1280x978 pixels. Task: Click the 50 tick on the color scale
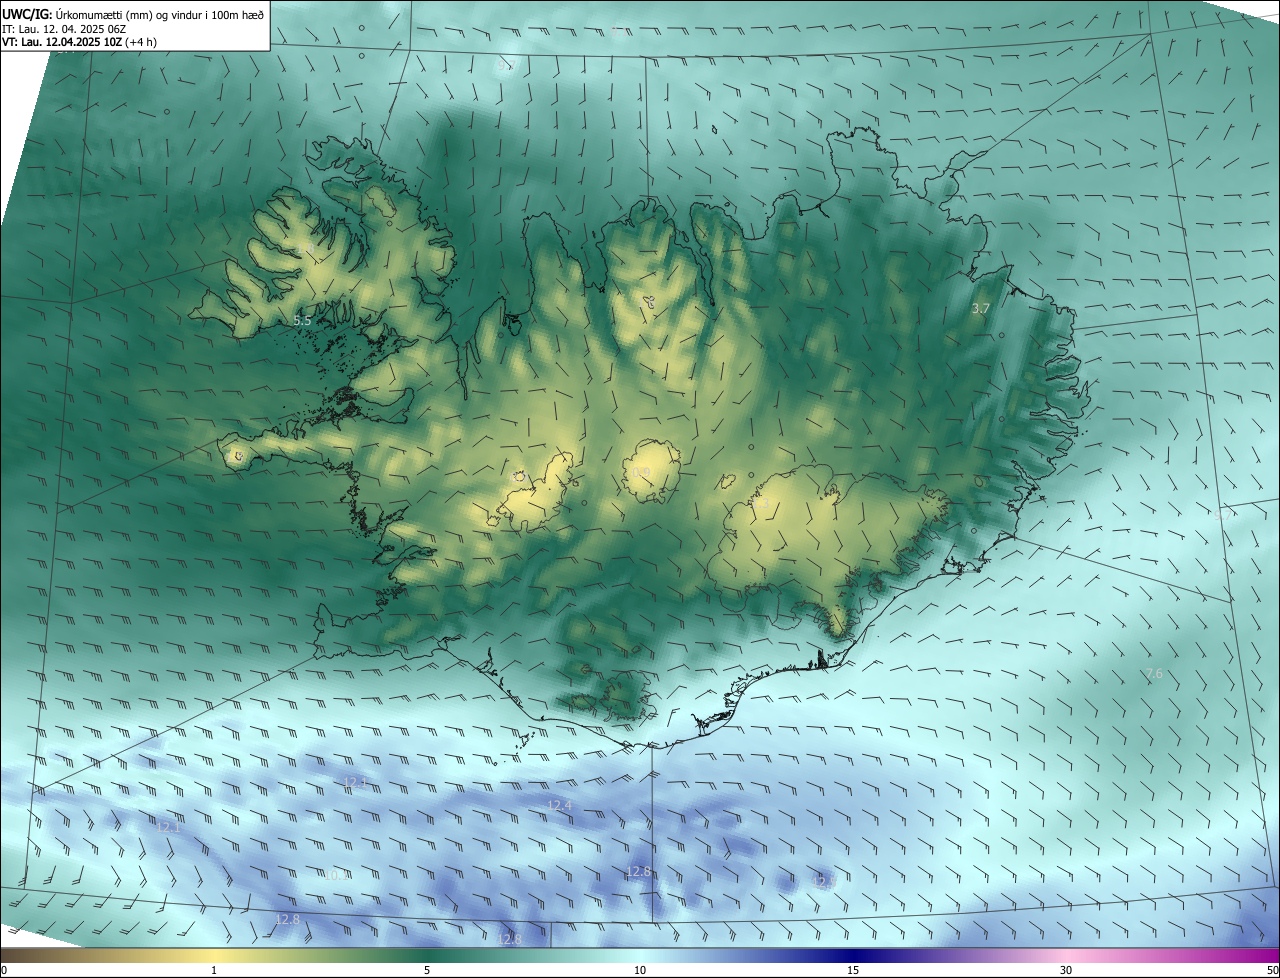(1272, 970)
